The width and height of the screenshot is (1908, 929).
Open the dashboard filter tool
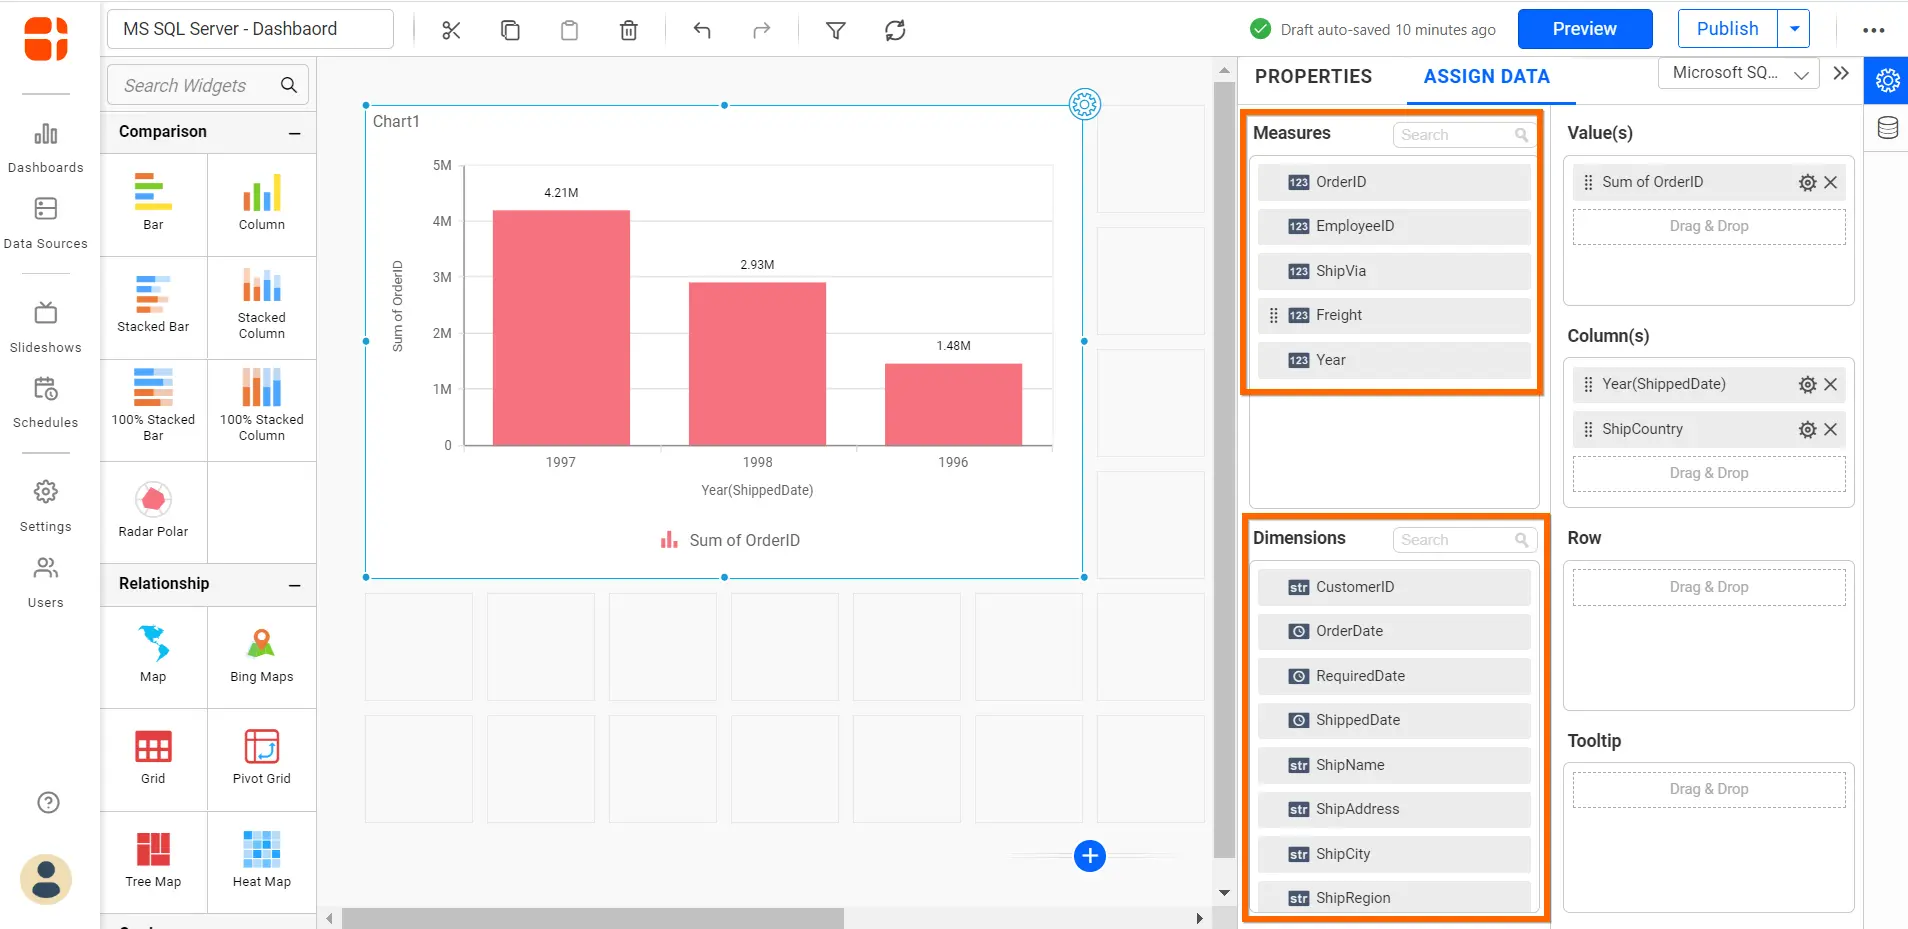tap(835, 30)
